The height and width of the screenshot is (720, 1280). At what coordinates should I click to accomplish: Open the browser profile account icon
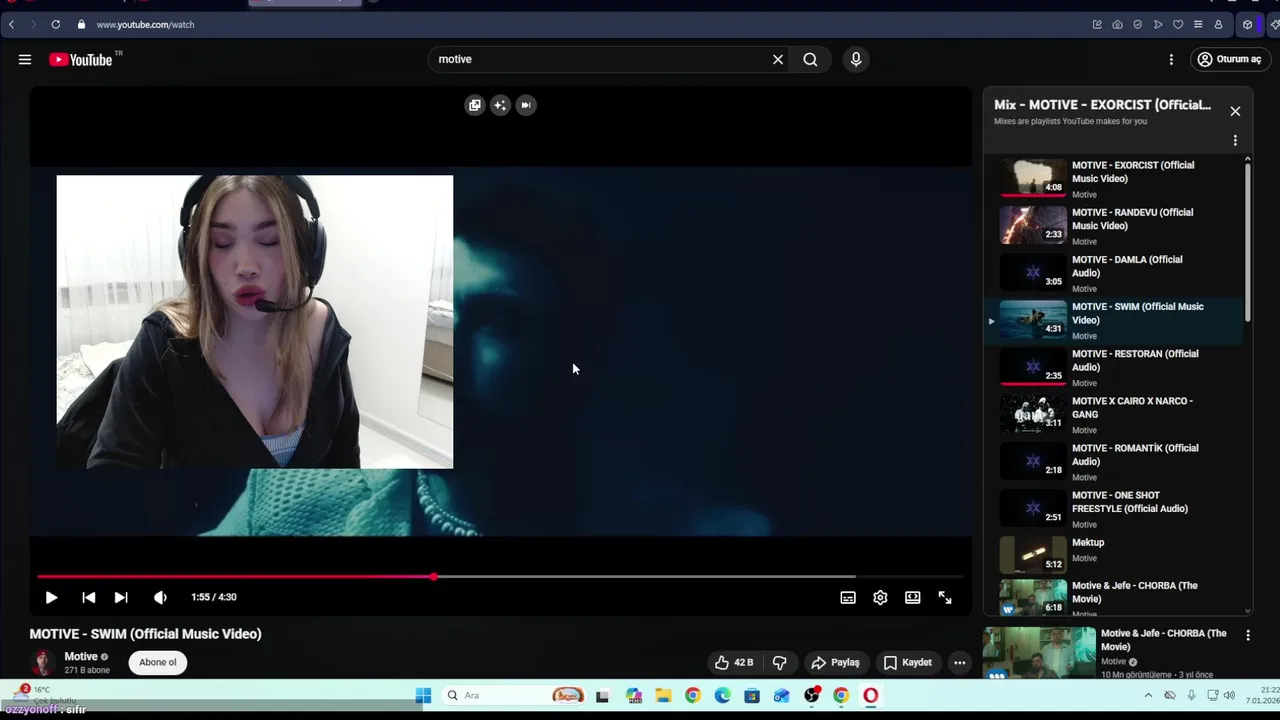coord(1218,24)
